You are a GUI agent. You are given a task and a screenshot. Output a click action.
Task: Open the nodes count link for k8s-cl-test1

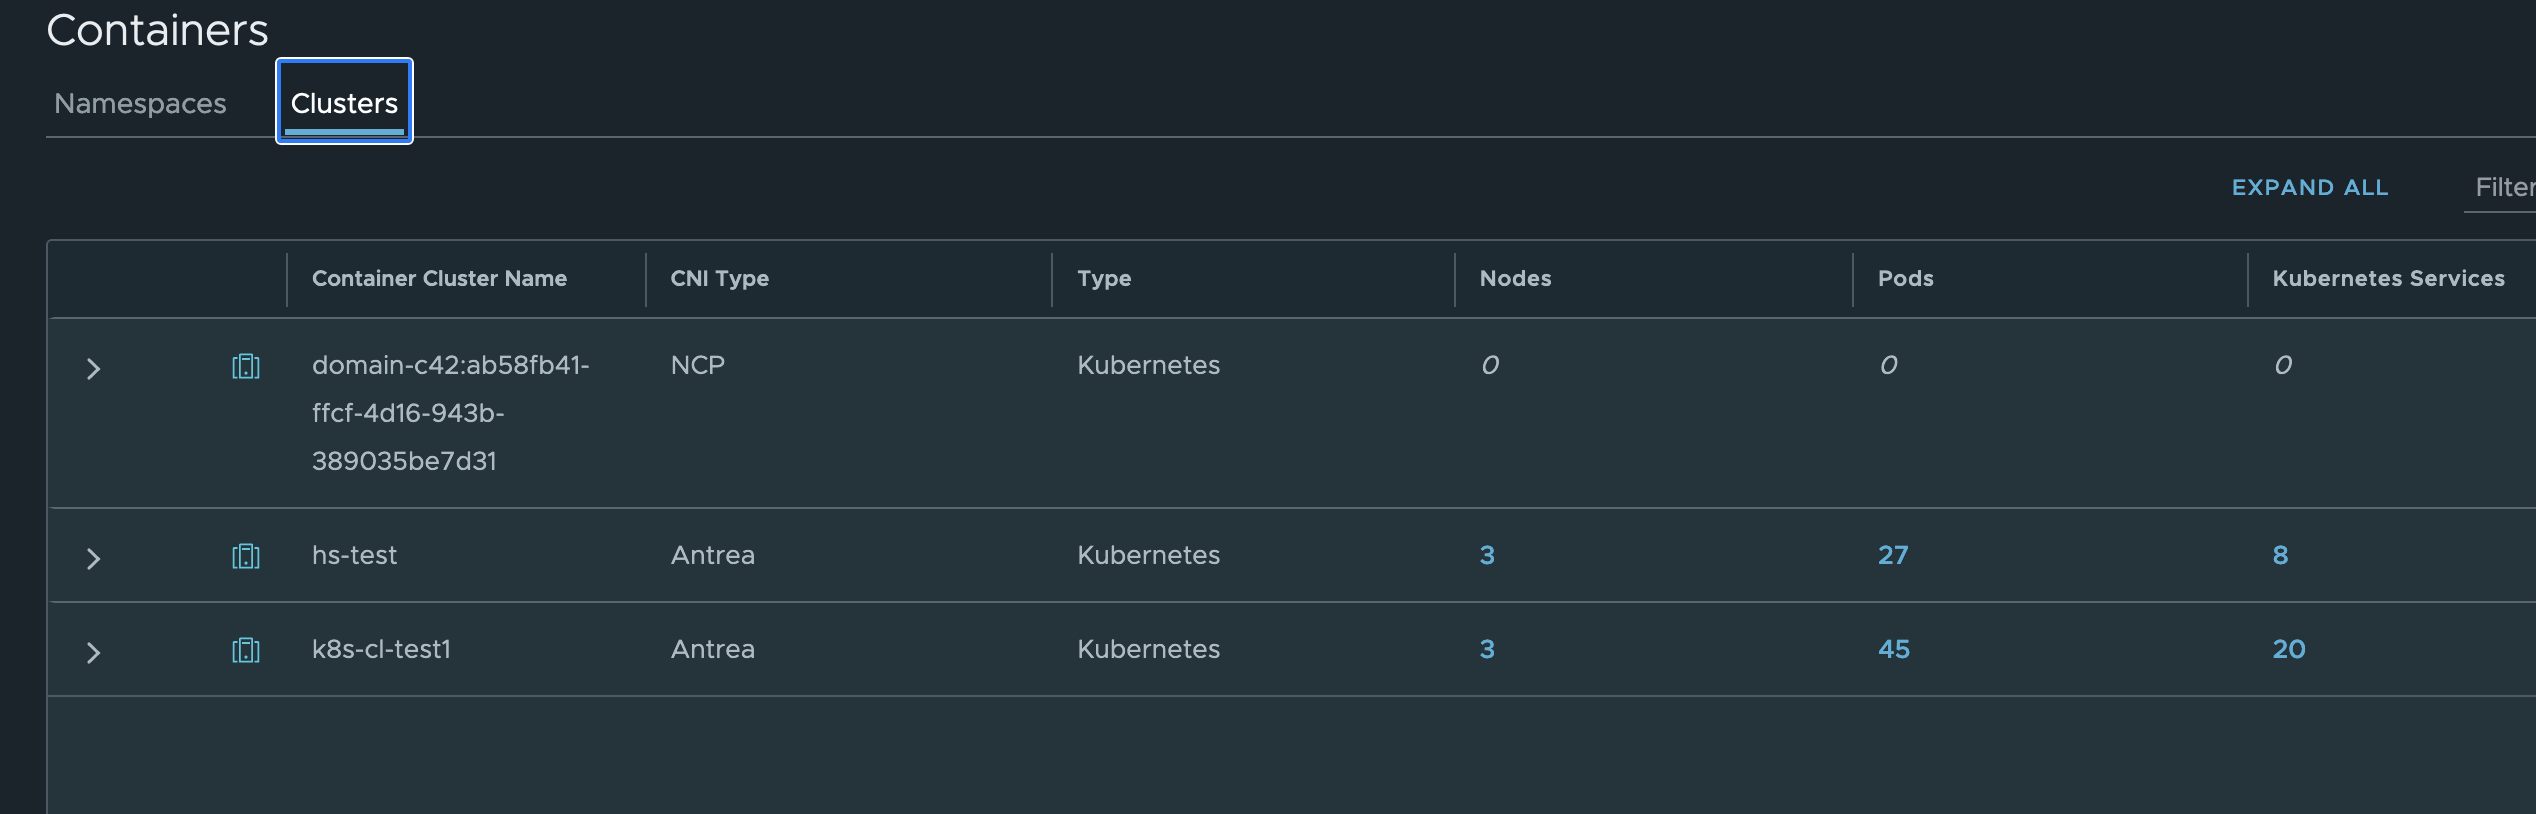click(x=1487, y=649)
